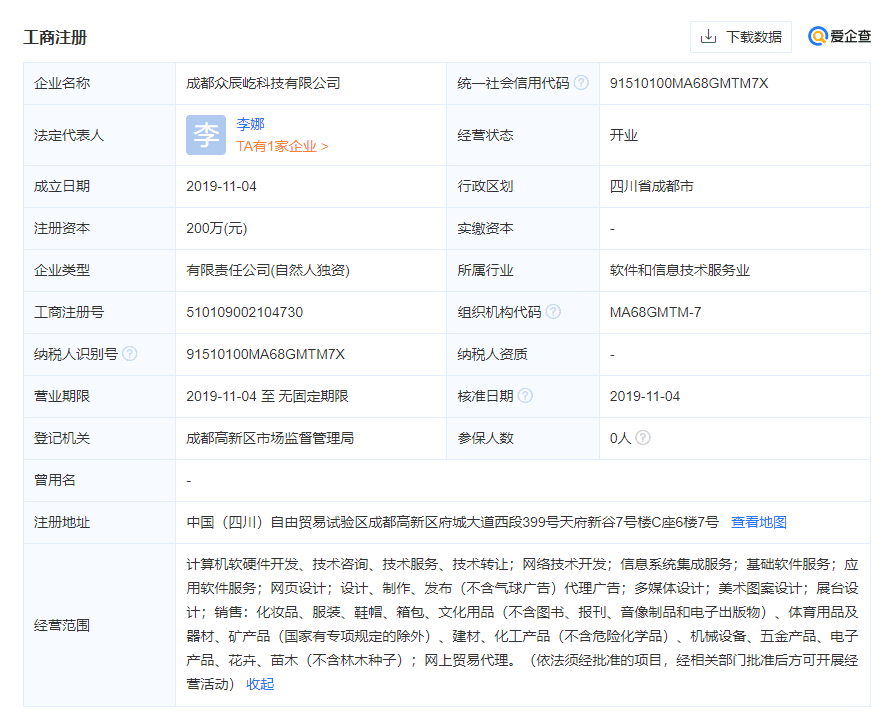Click industry value 软件和信息技术服务业
The width and height of the screenshot is (889, 725).
pos(680,270)
